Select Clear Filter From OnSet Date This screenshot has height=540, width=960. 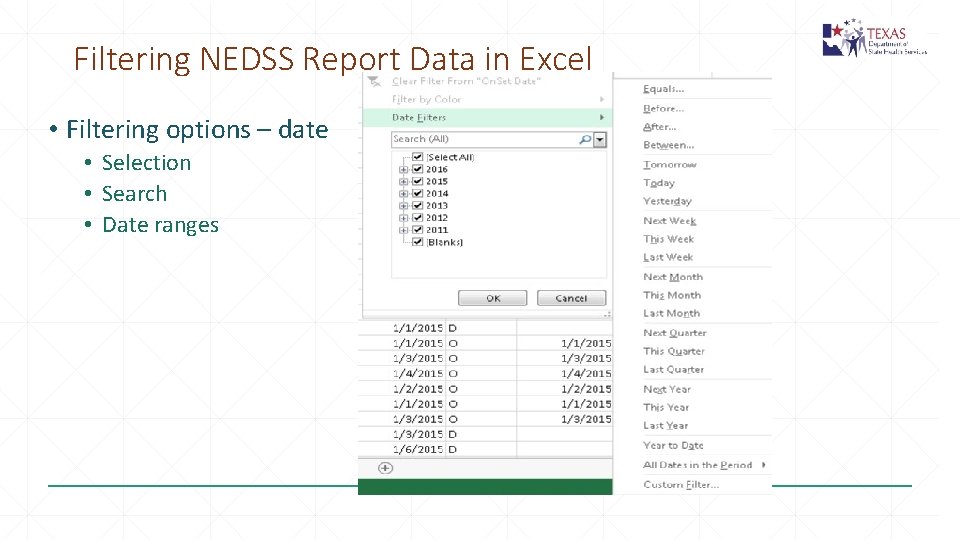pos(466,81)
